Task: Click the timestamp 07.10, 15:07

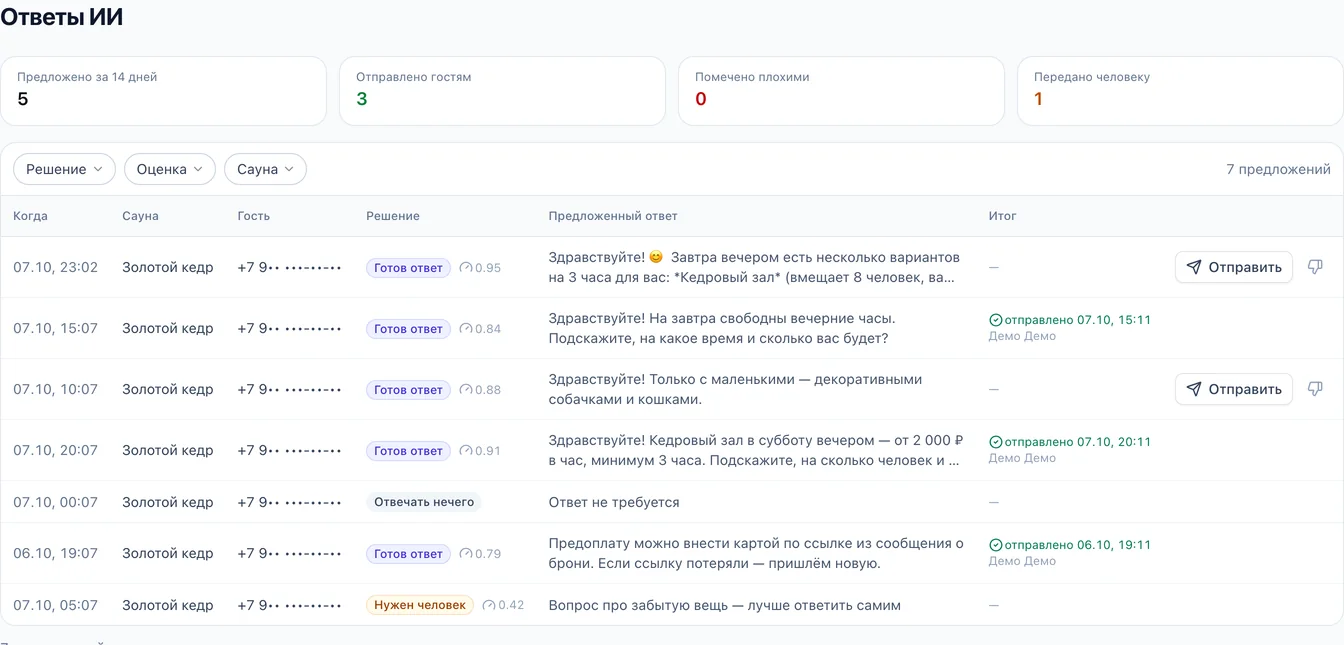Action: click(56, 328)
